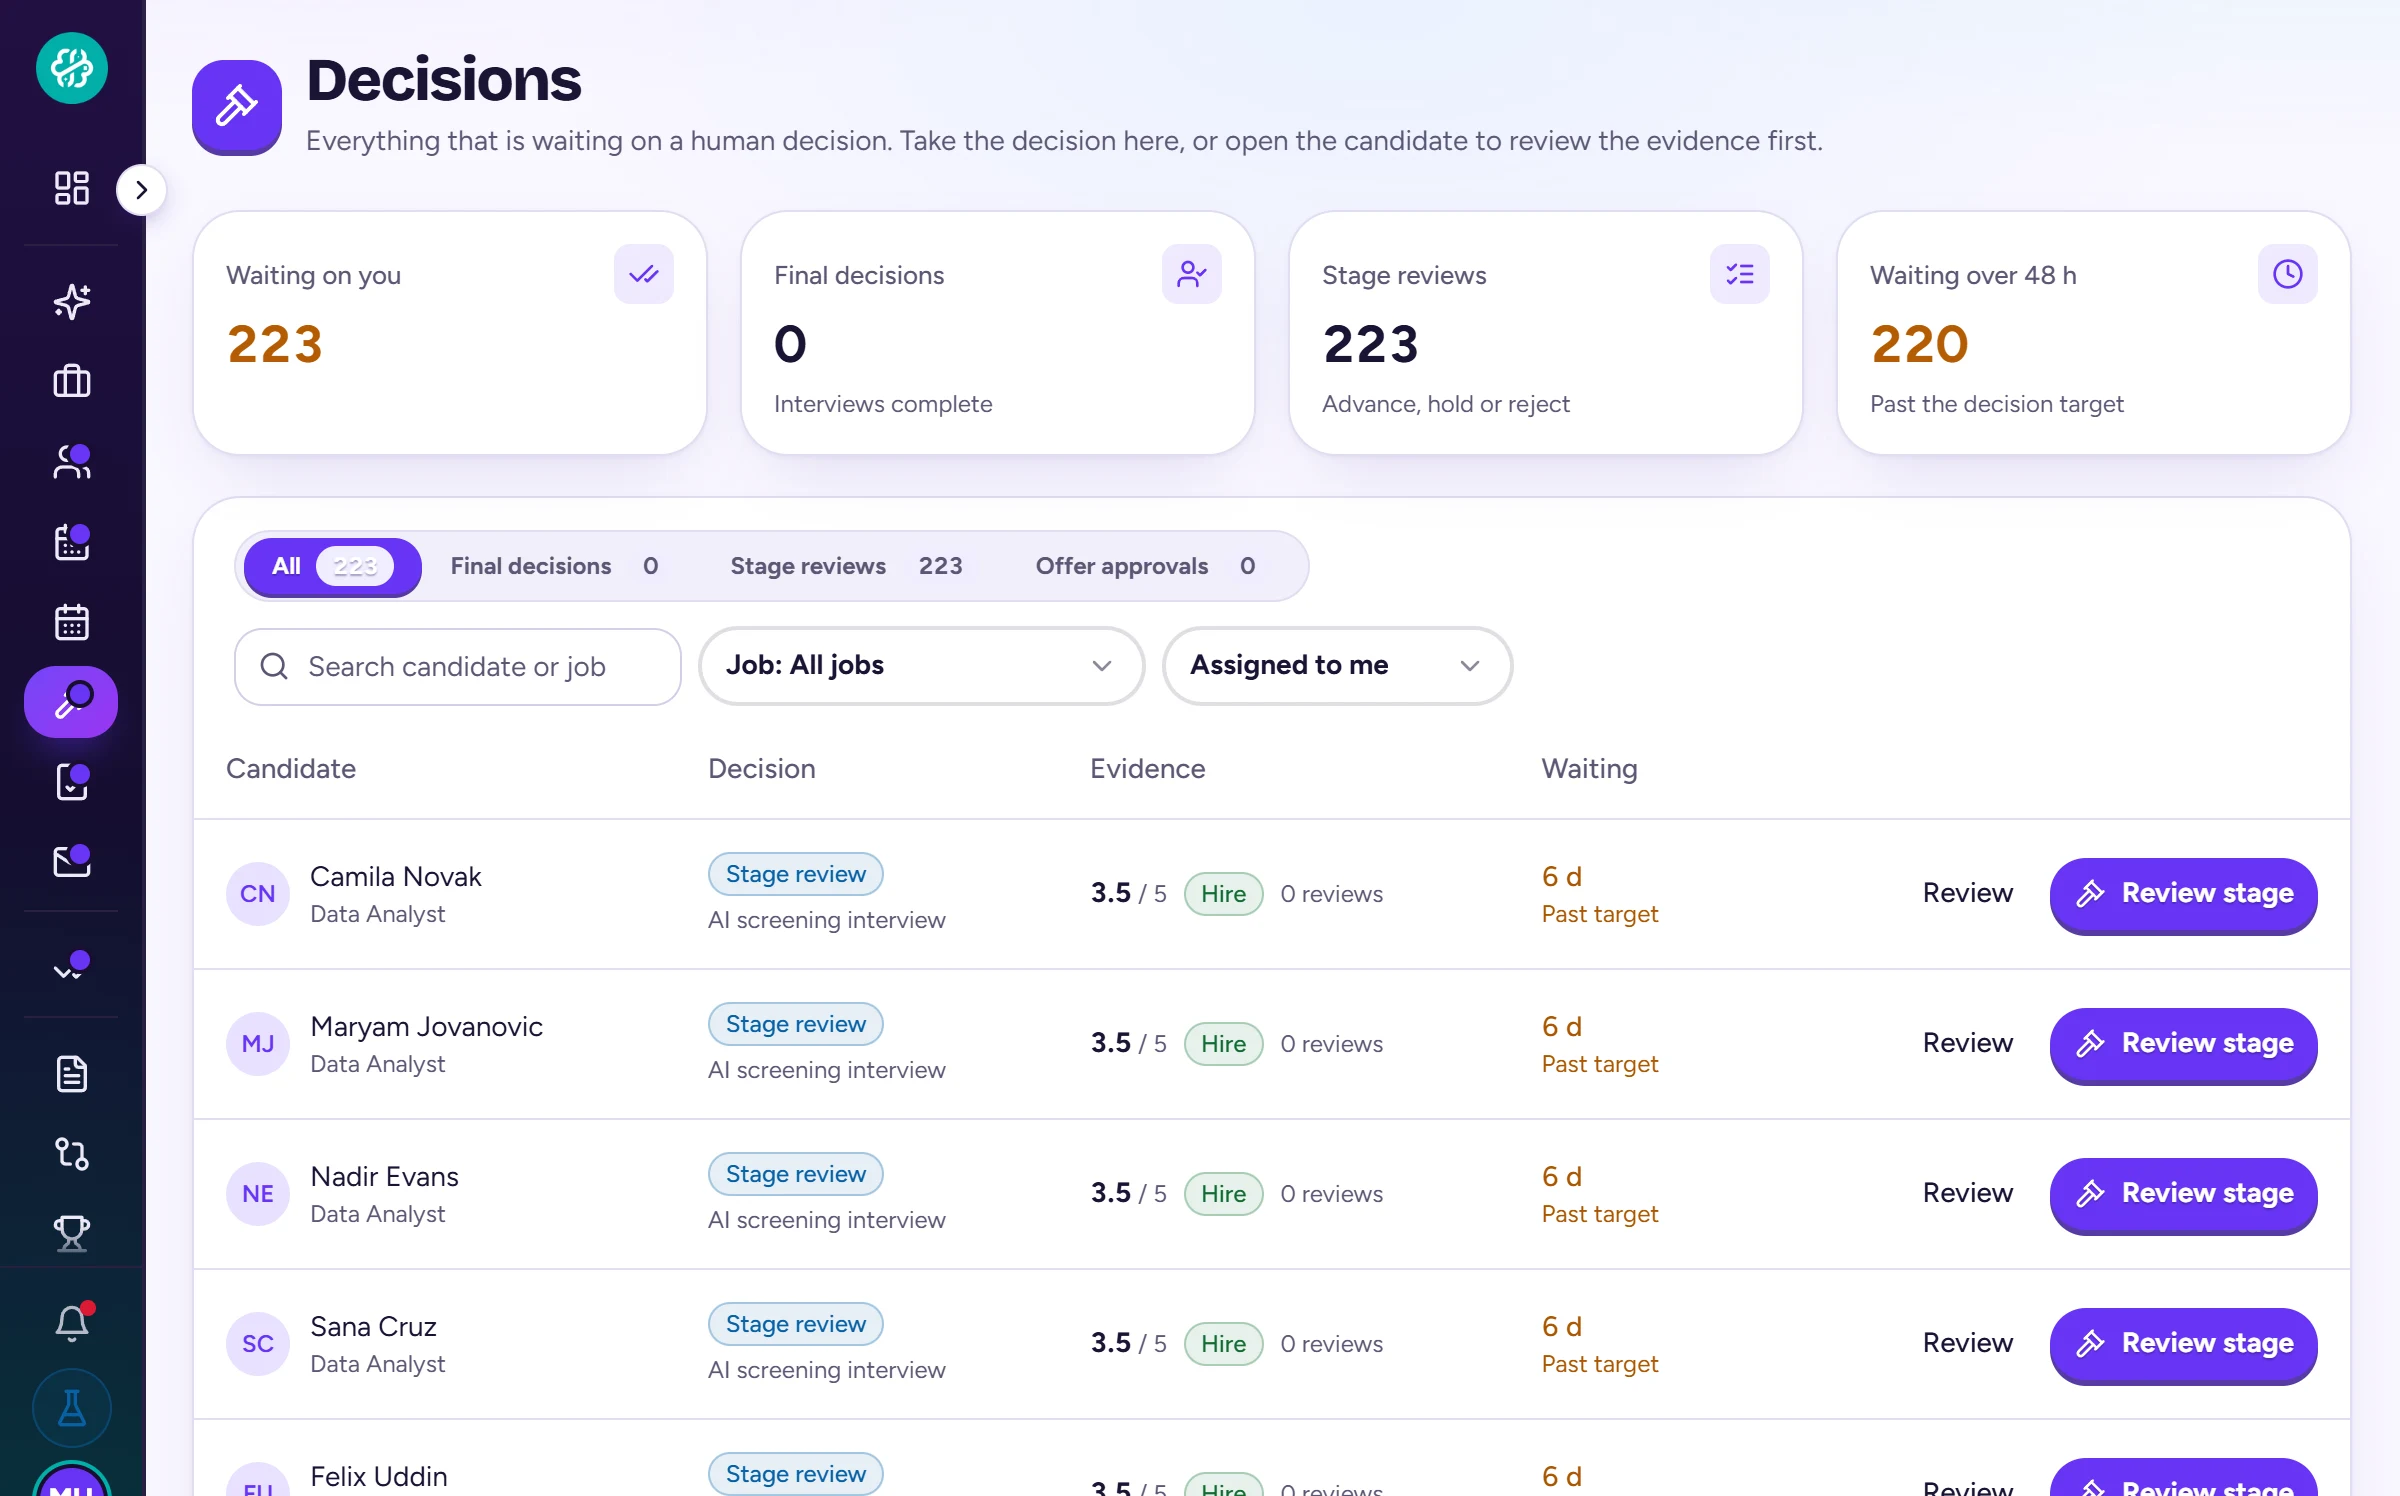Open the dashboard grid icon in sidebar
Screen dimensions: 2400x1496
tap(71, 188)
